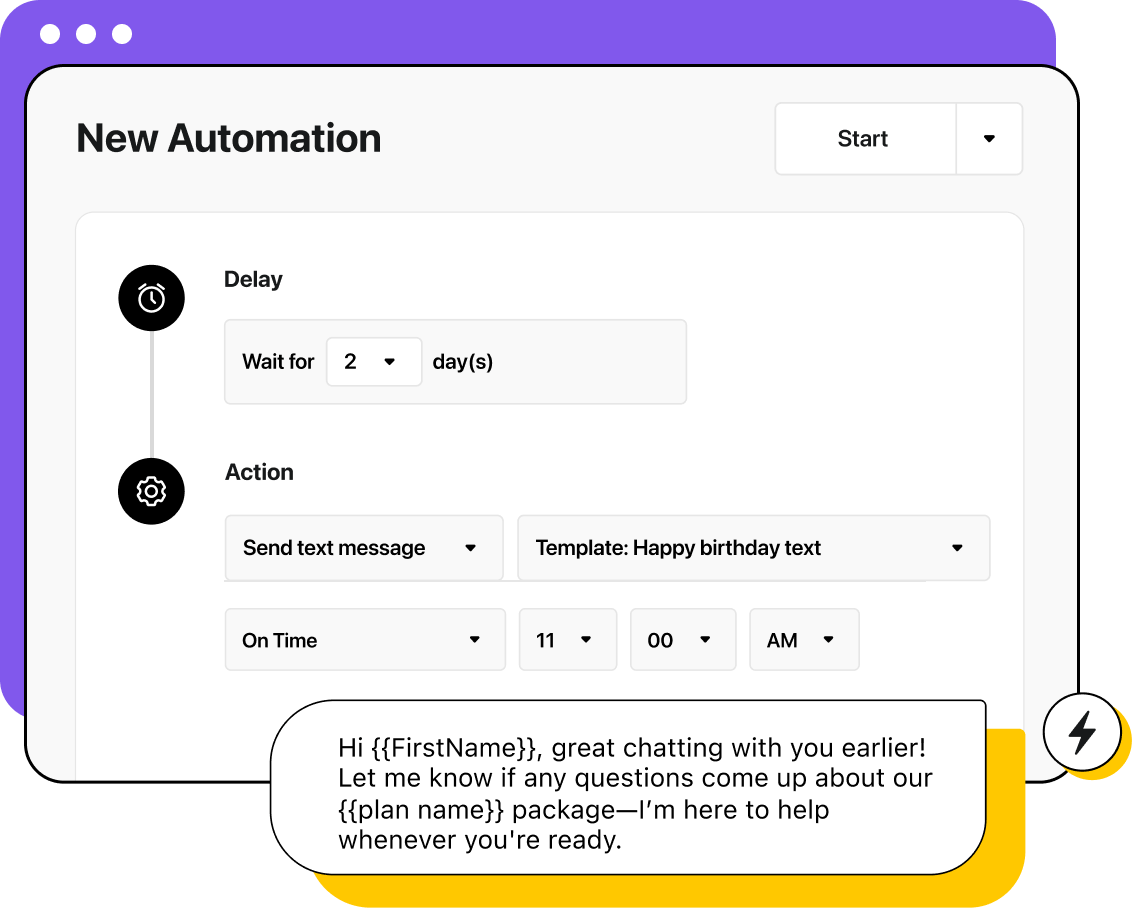Open the minutes dropdown showing 00

pyautogui.click(x=683, y=639)
